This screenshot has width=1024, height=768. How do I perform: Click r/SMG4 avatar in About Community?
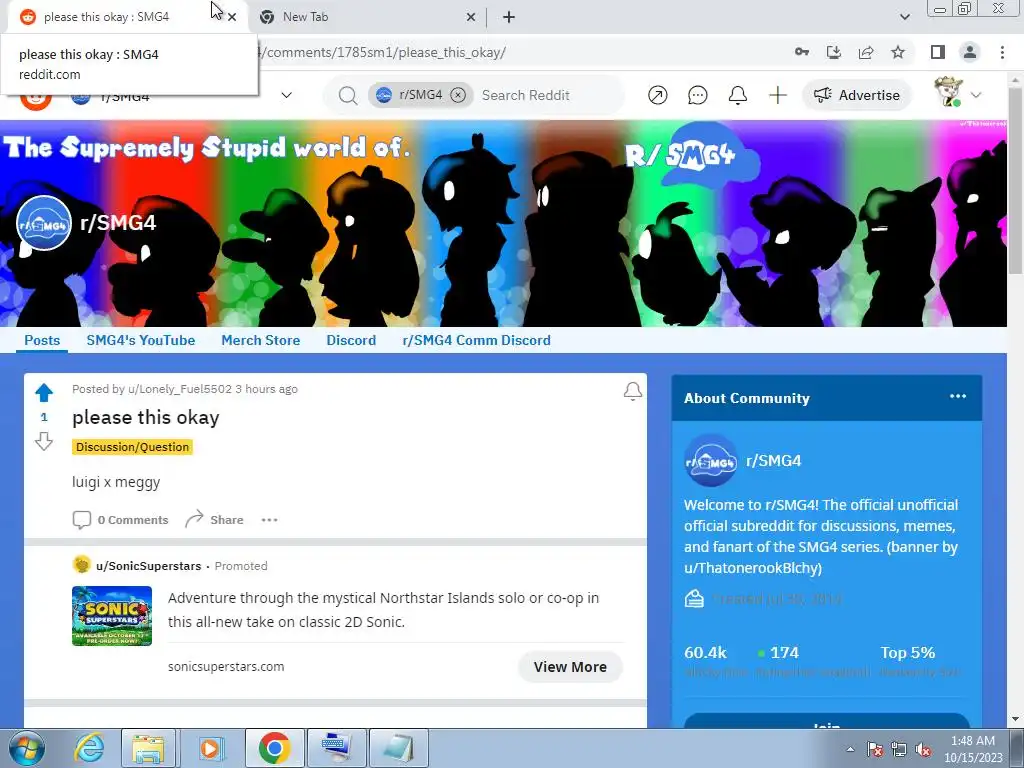click(710, 460)
